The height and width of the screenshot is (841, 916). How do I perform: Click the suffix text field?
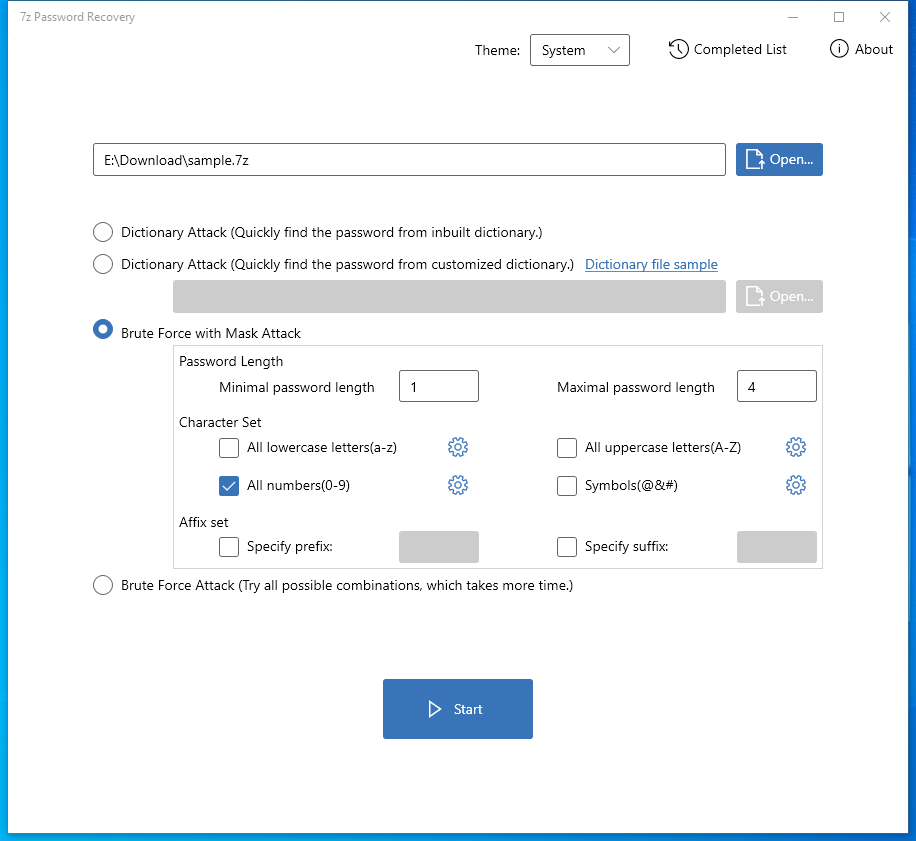point(776,547)
